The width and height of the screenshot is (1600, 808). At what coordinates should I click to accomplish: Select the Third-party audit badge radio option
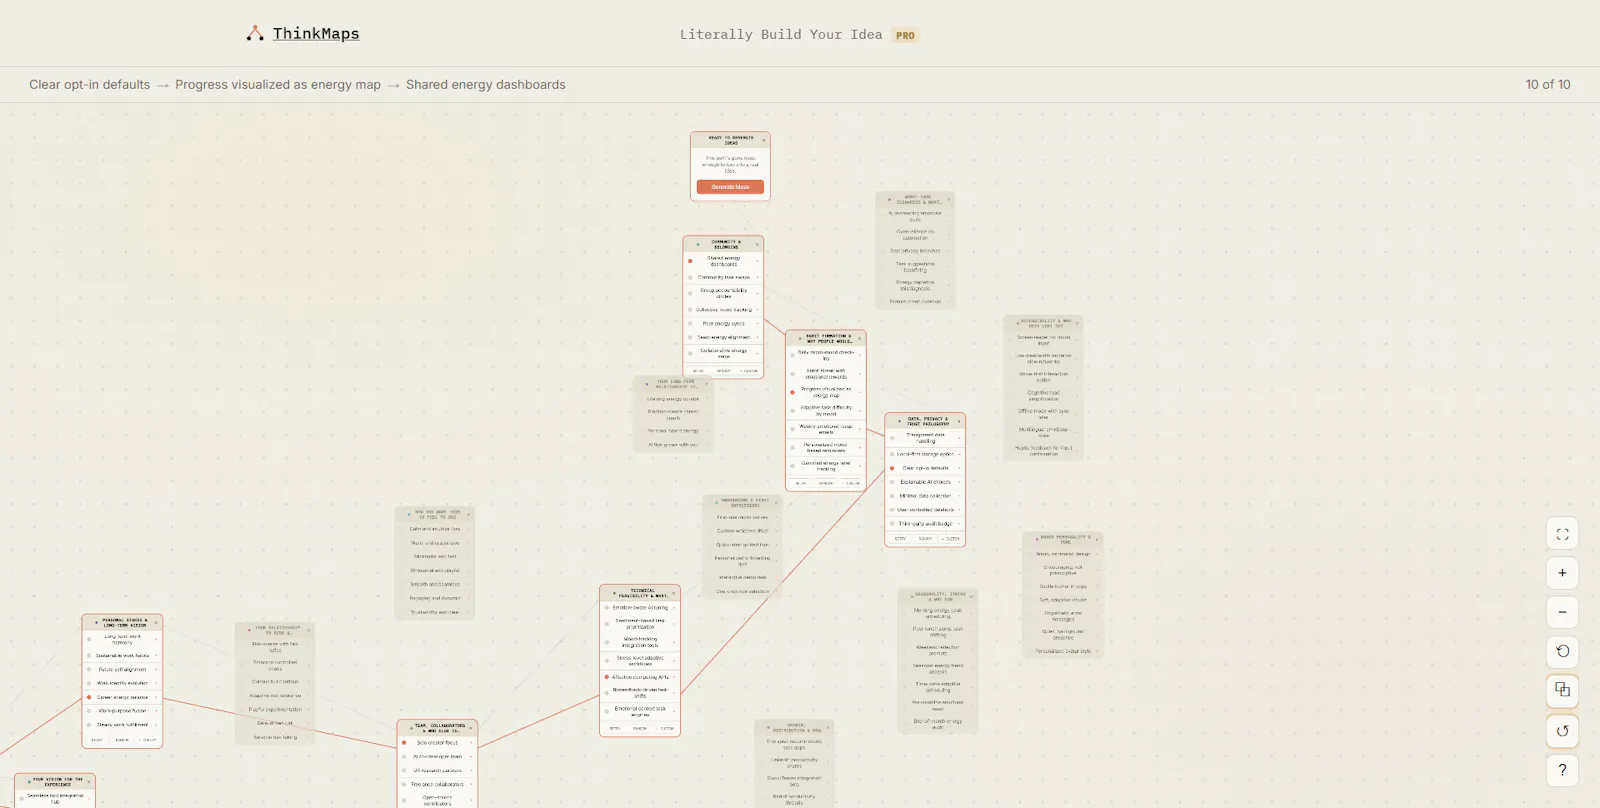(x=892, y=524)
